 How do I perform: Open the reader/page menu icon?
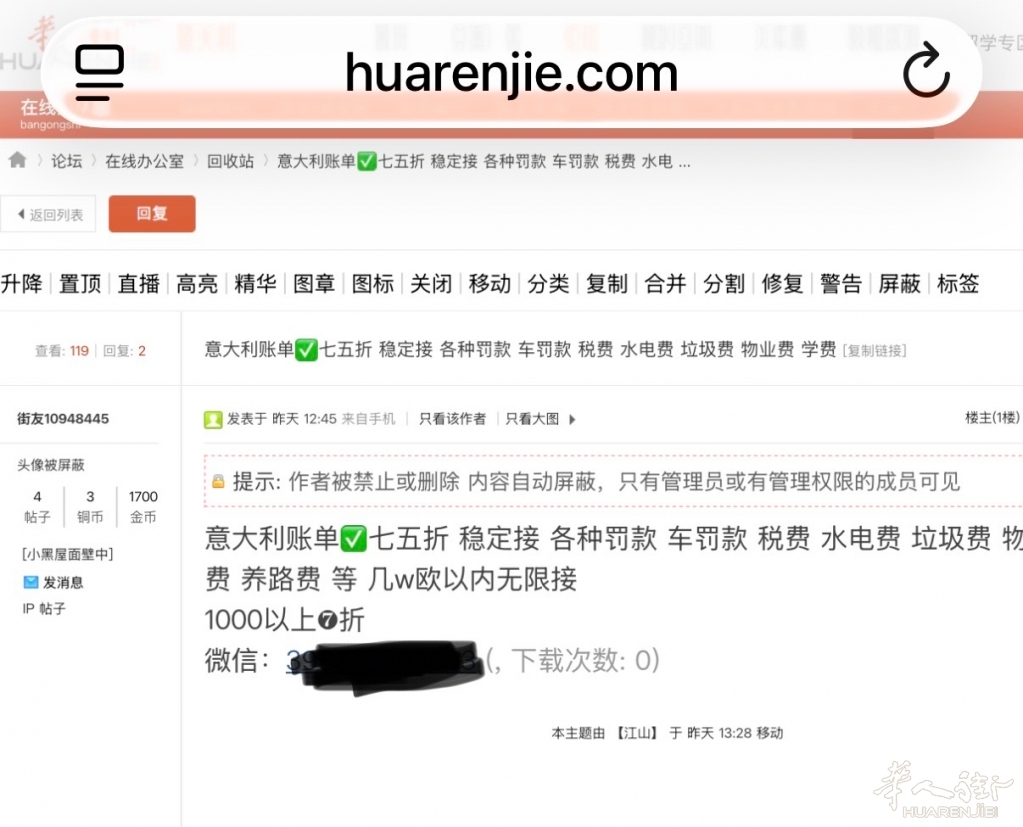100,73
